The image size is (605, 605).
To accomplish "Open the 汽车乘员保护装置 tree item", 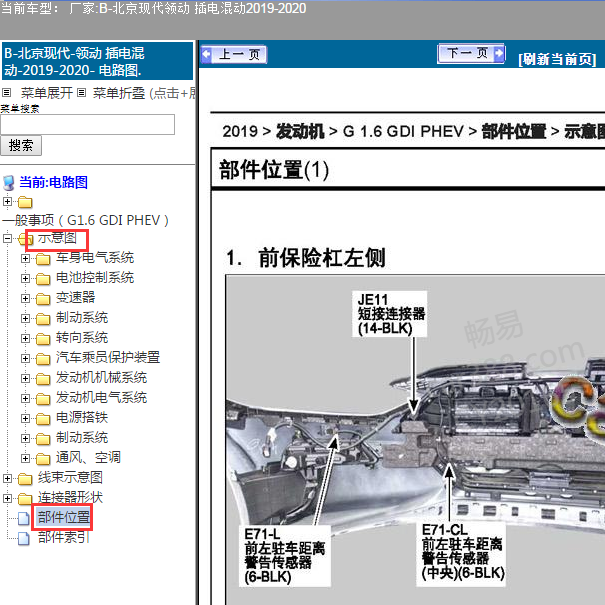I will (x=108, y=358).
